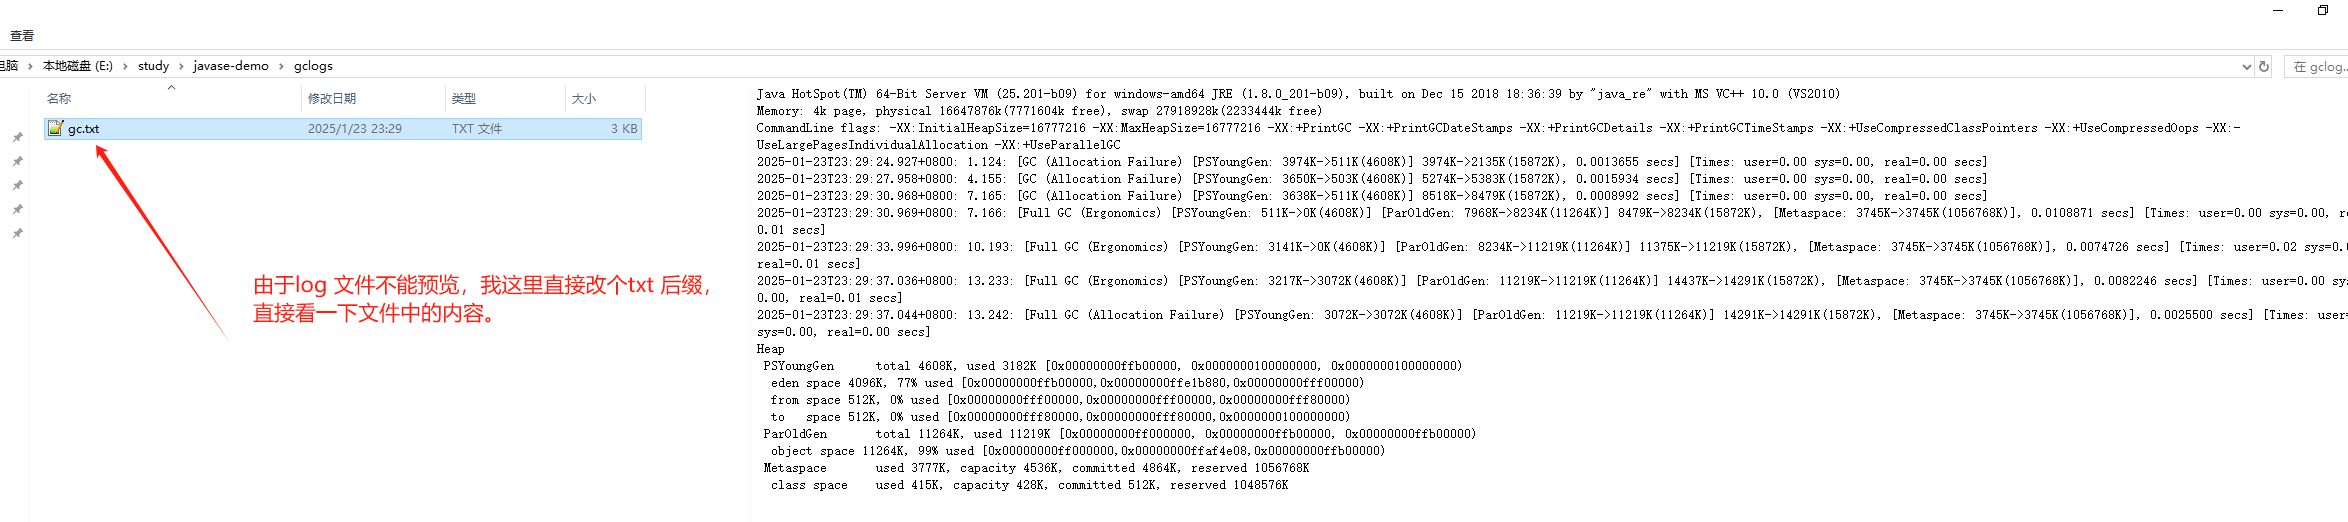Open the 查看 ribbon tab
The image size is (2348, 522).
click(x=22, y=36)
